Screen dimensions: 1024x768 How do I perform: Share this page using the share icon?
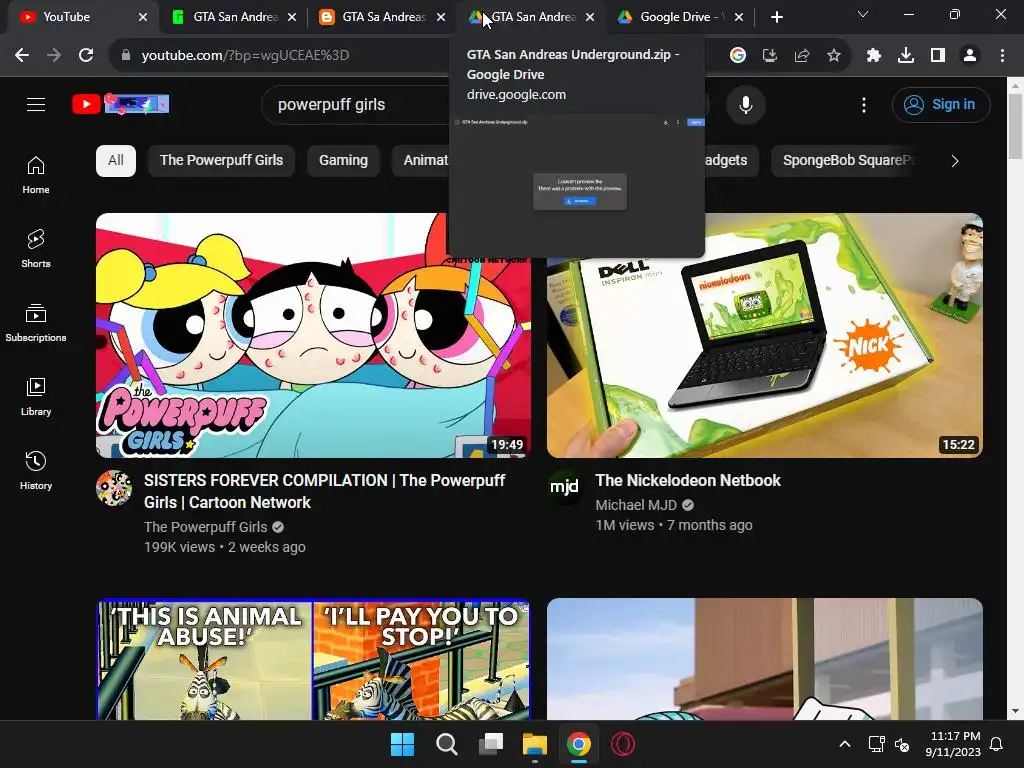802,56
